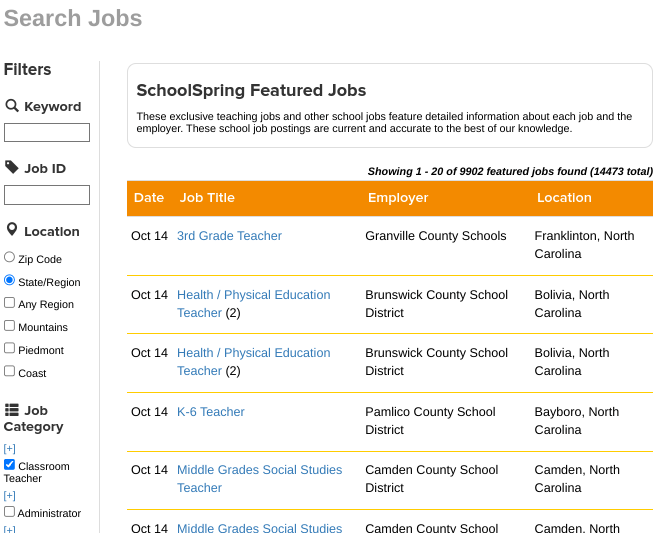Tick the Piedmont checkbox
658x533 pixels.
point(10,349)
